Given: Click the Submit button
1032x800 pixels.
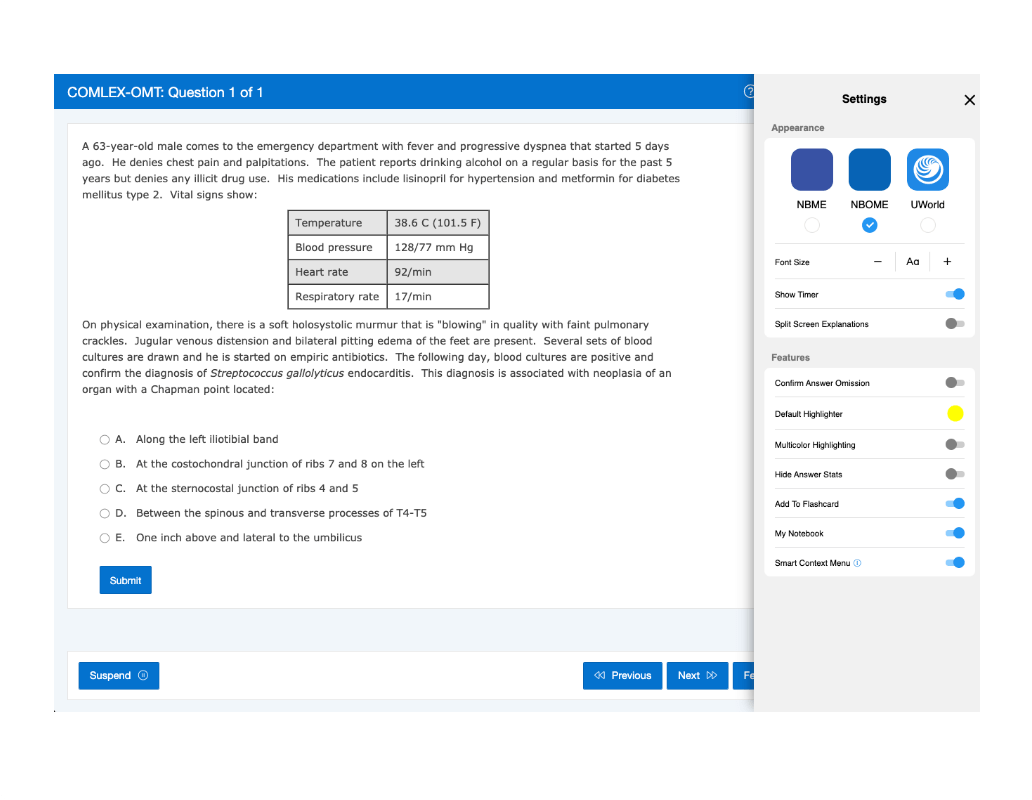Looking at the screenshot, I should tap(125, 580).
